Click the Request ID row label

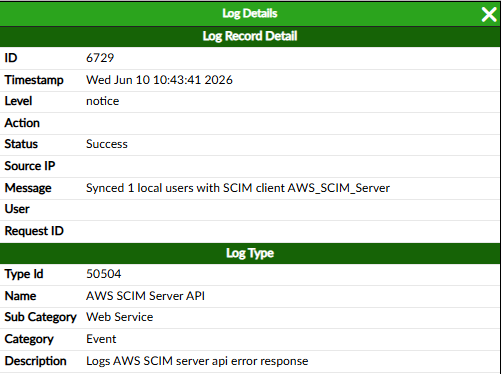[34, 231]
